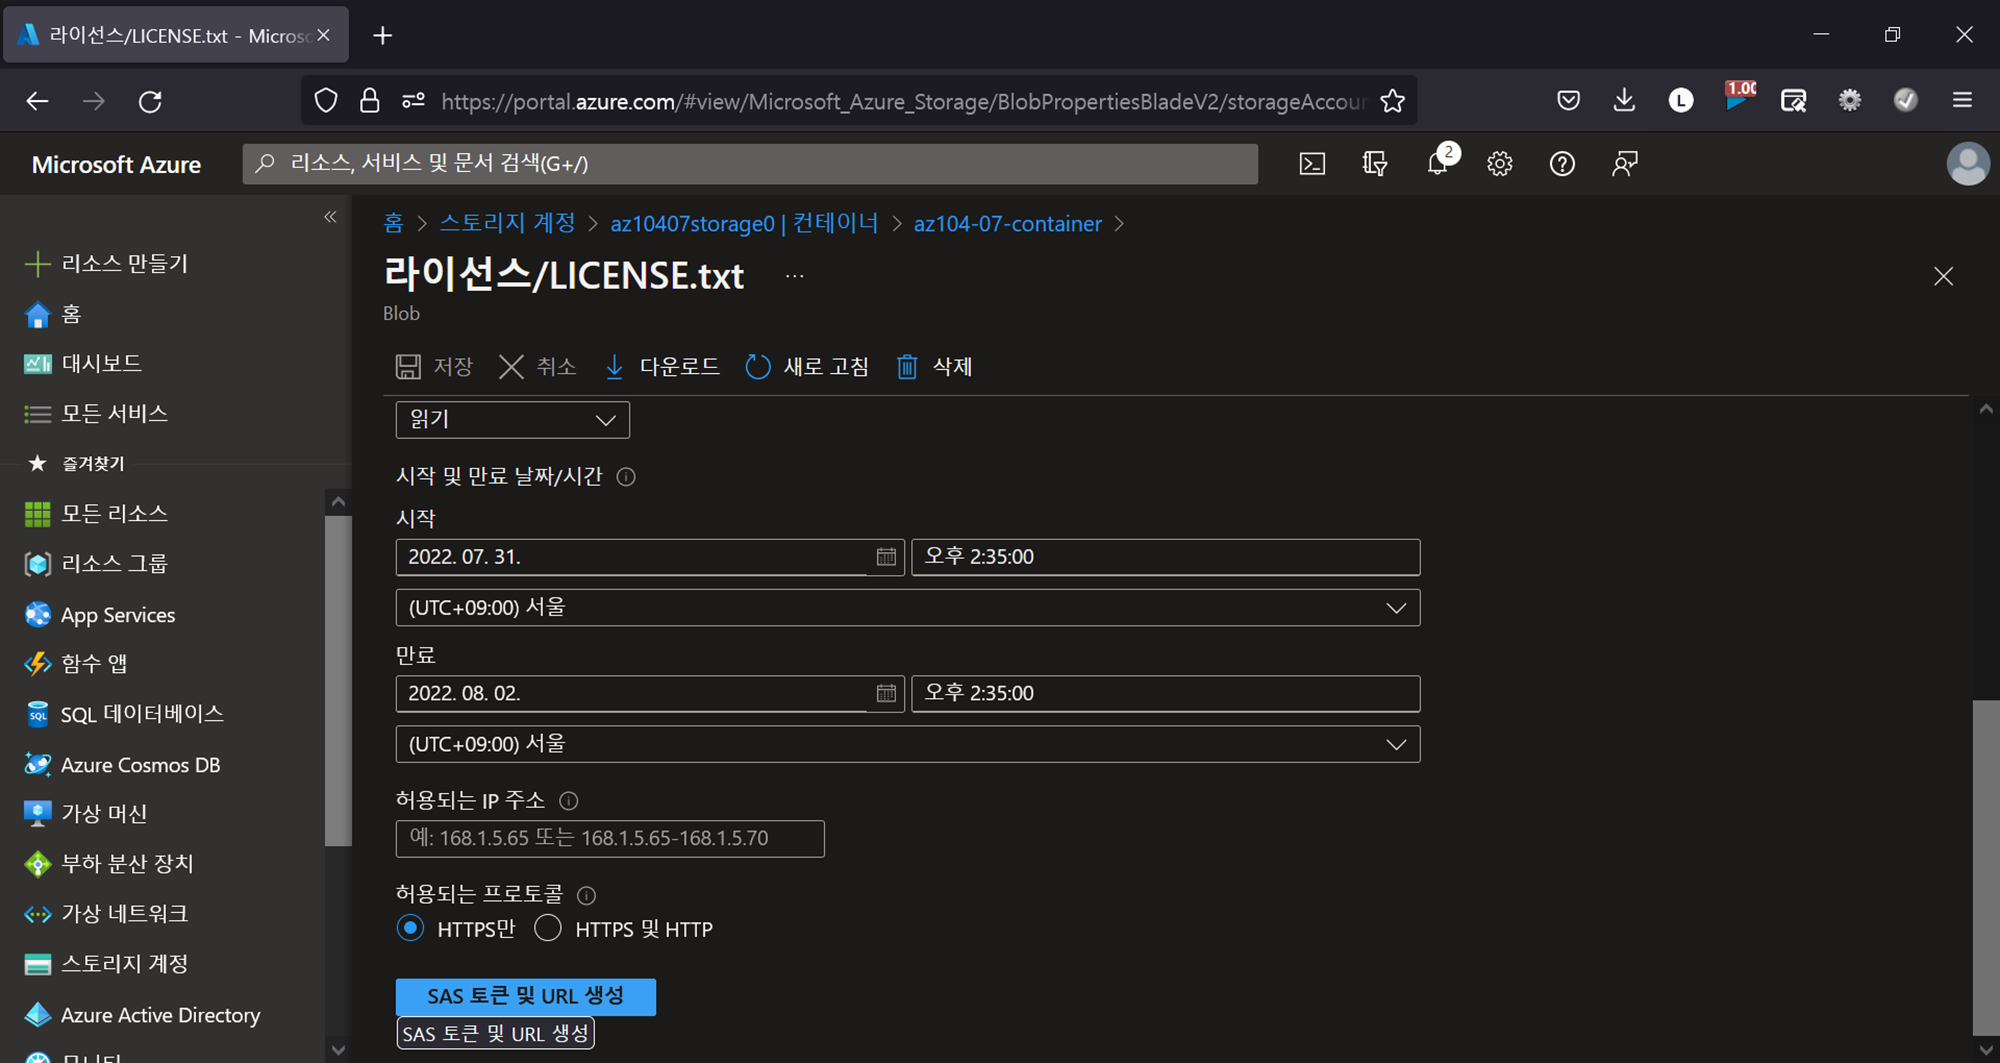Focus the Azure resource search box

750,164
